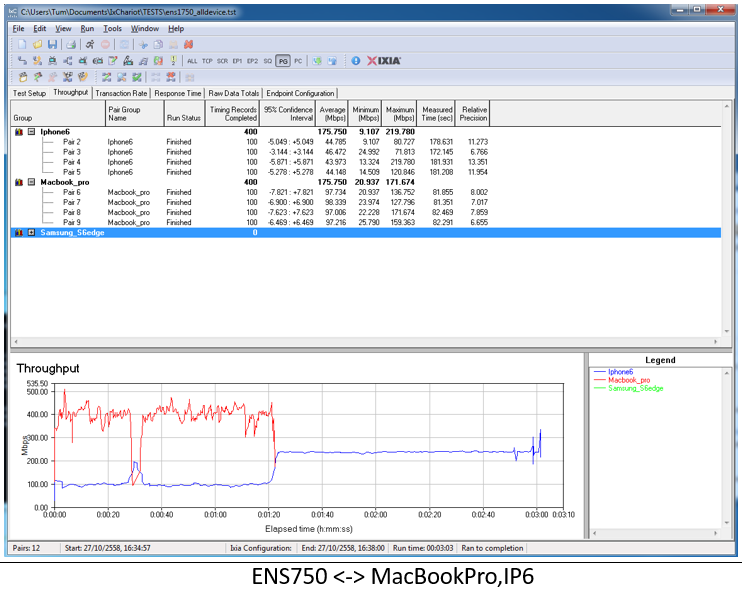
Task: Click the green checkmark toolbar icon
Action: tap(137, 77)
